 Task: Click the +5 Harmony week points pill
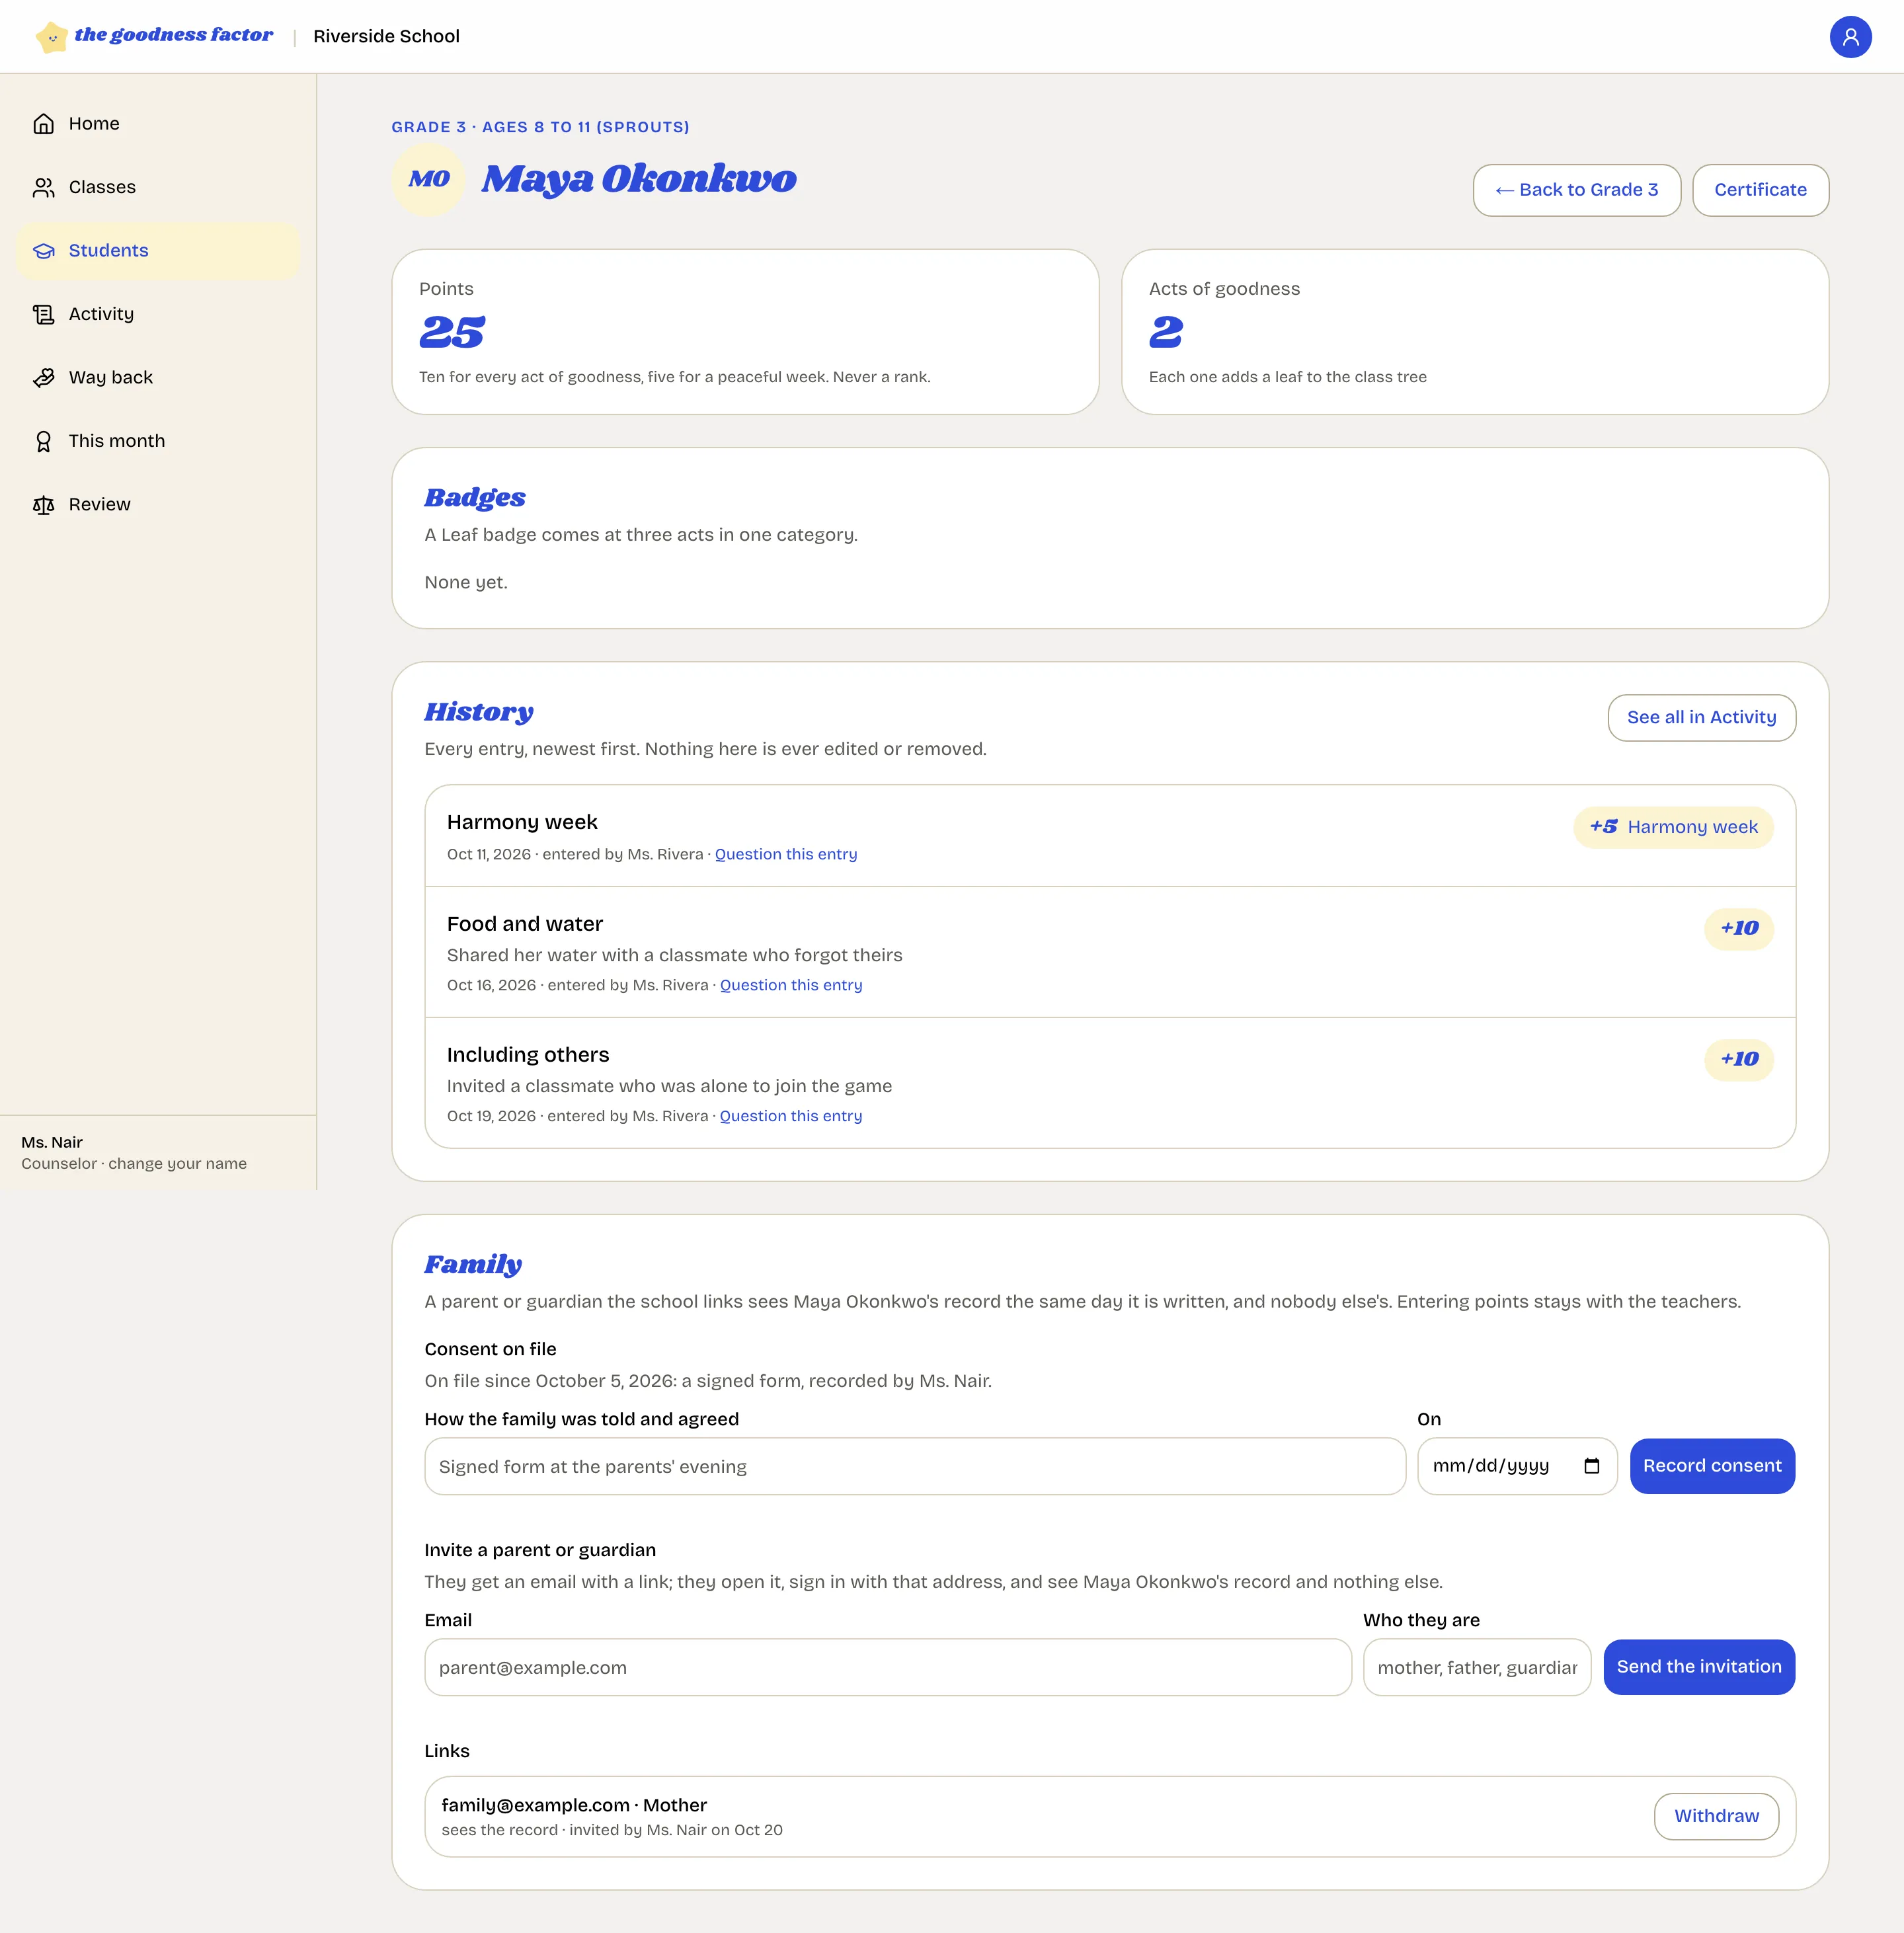(1673, 827)
